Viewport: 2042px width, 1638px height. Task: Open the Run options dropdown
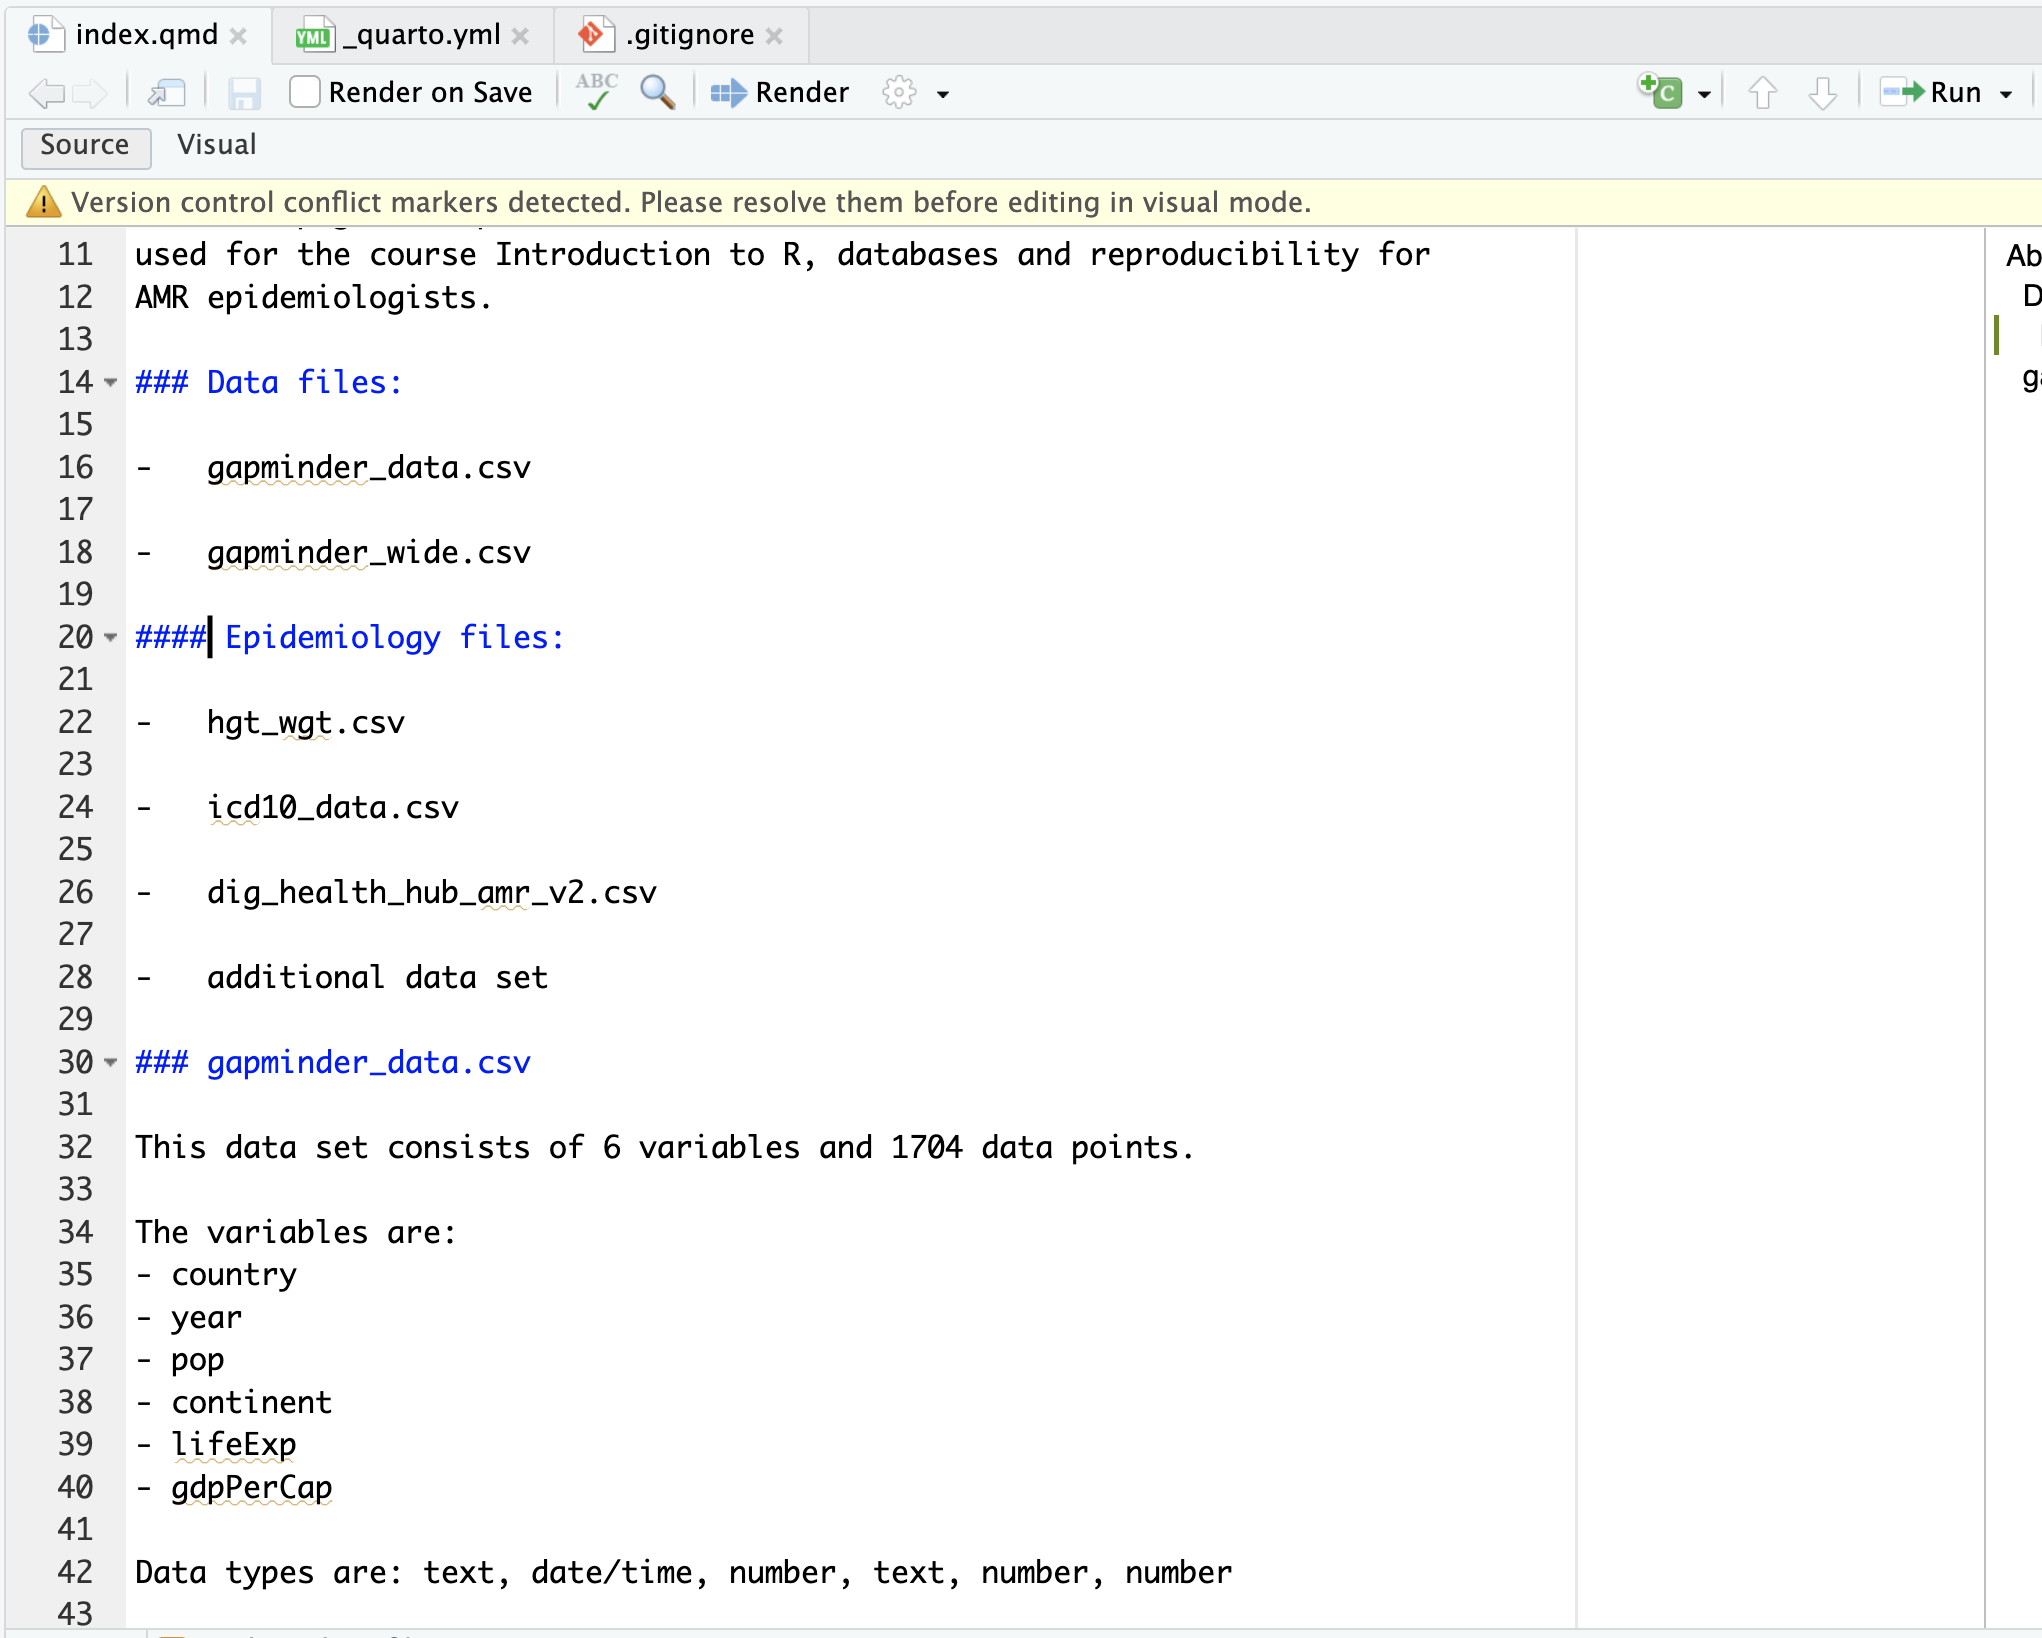pyautogui.click(x=2006, y=94)
